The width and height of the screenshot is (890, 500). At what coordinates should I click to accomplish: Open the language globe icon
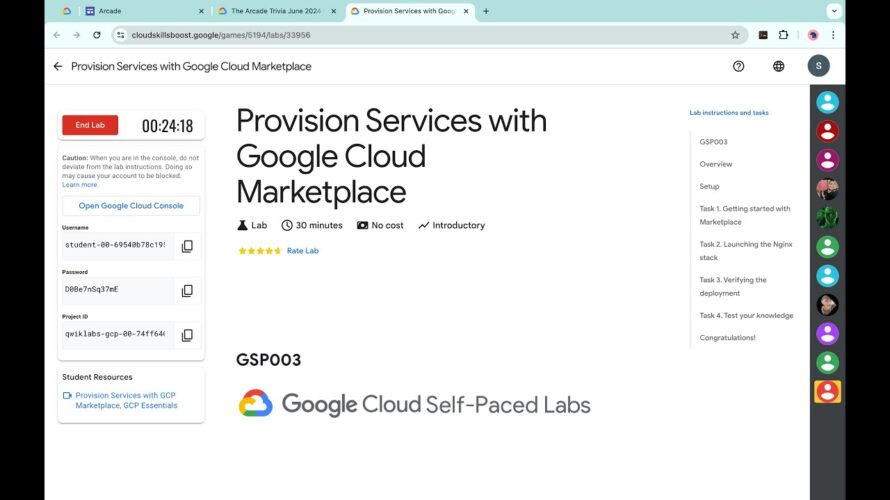(x=779, y=66)
